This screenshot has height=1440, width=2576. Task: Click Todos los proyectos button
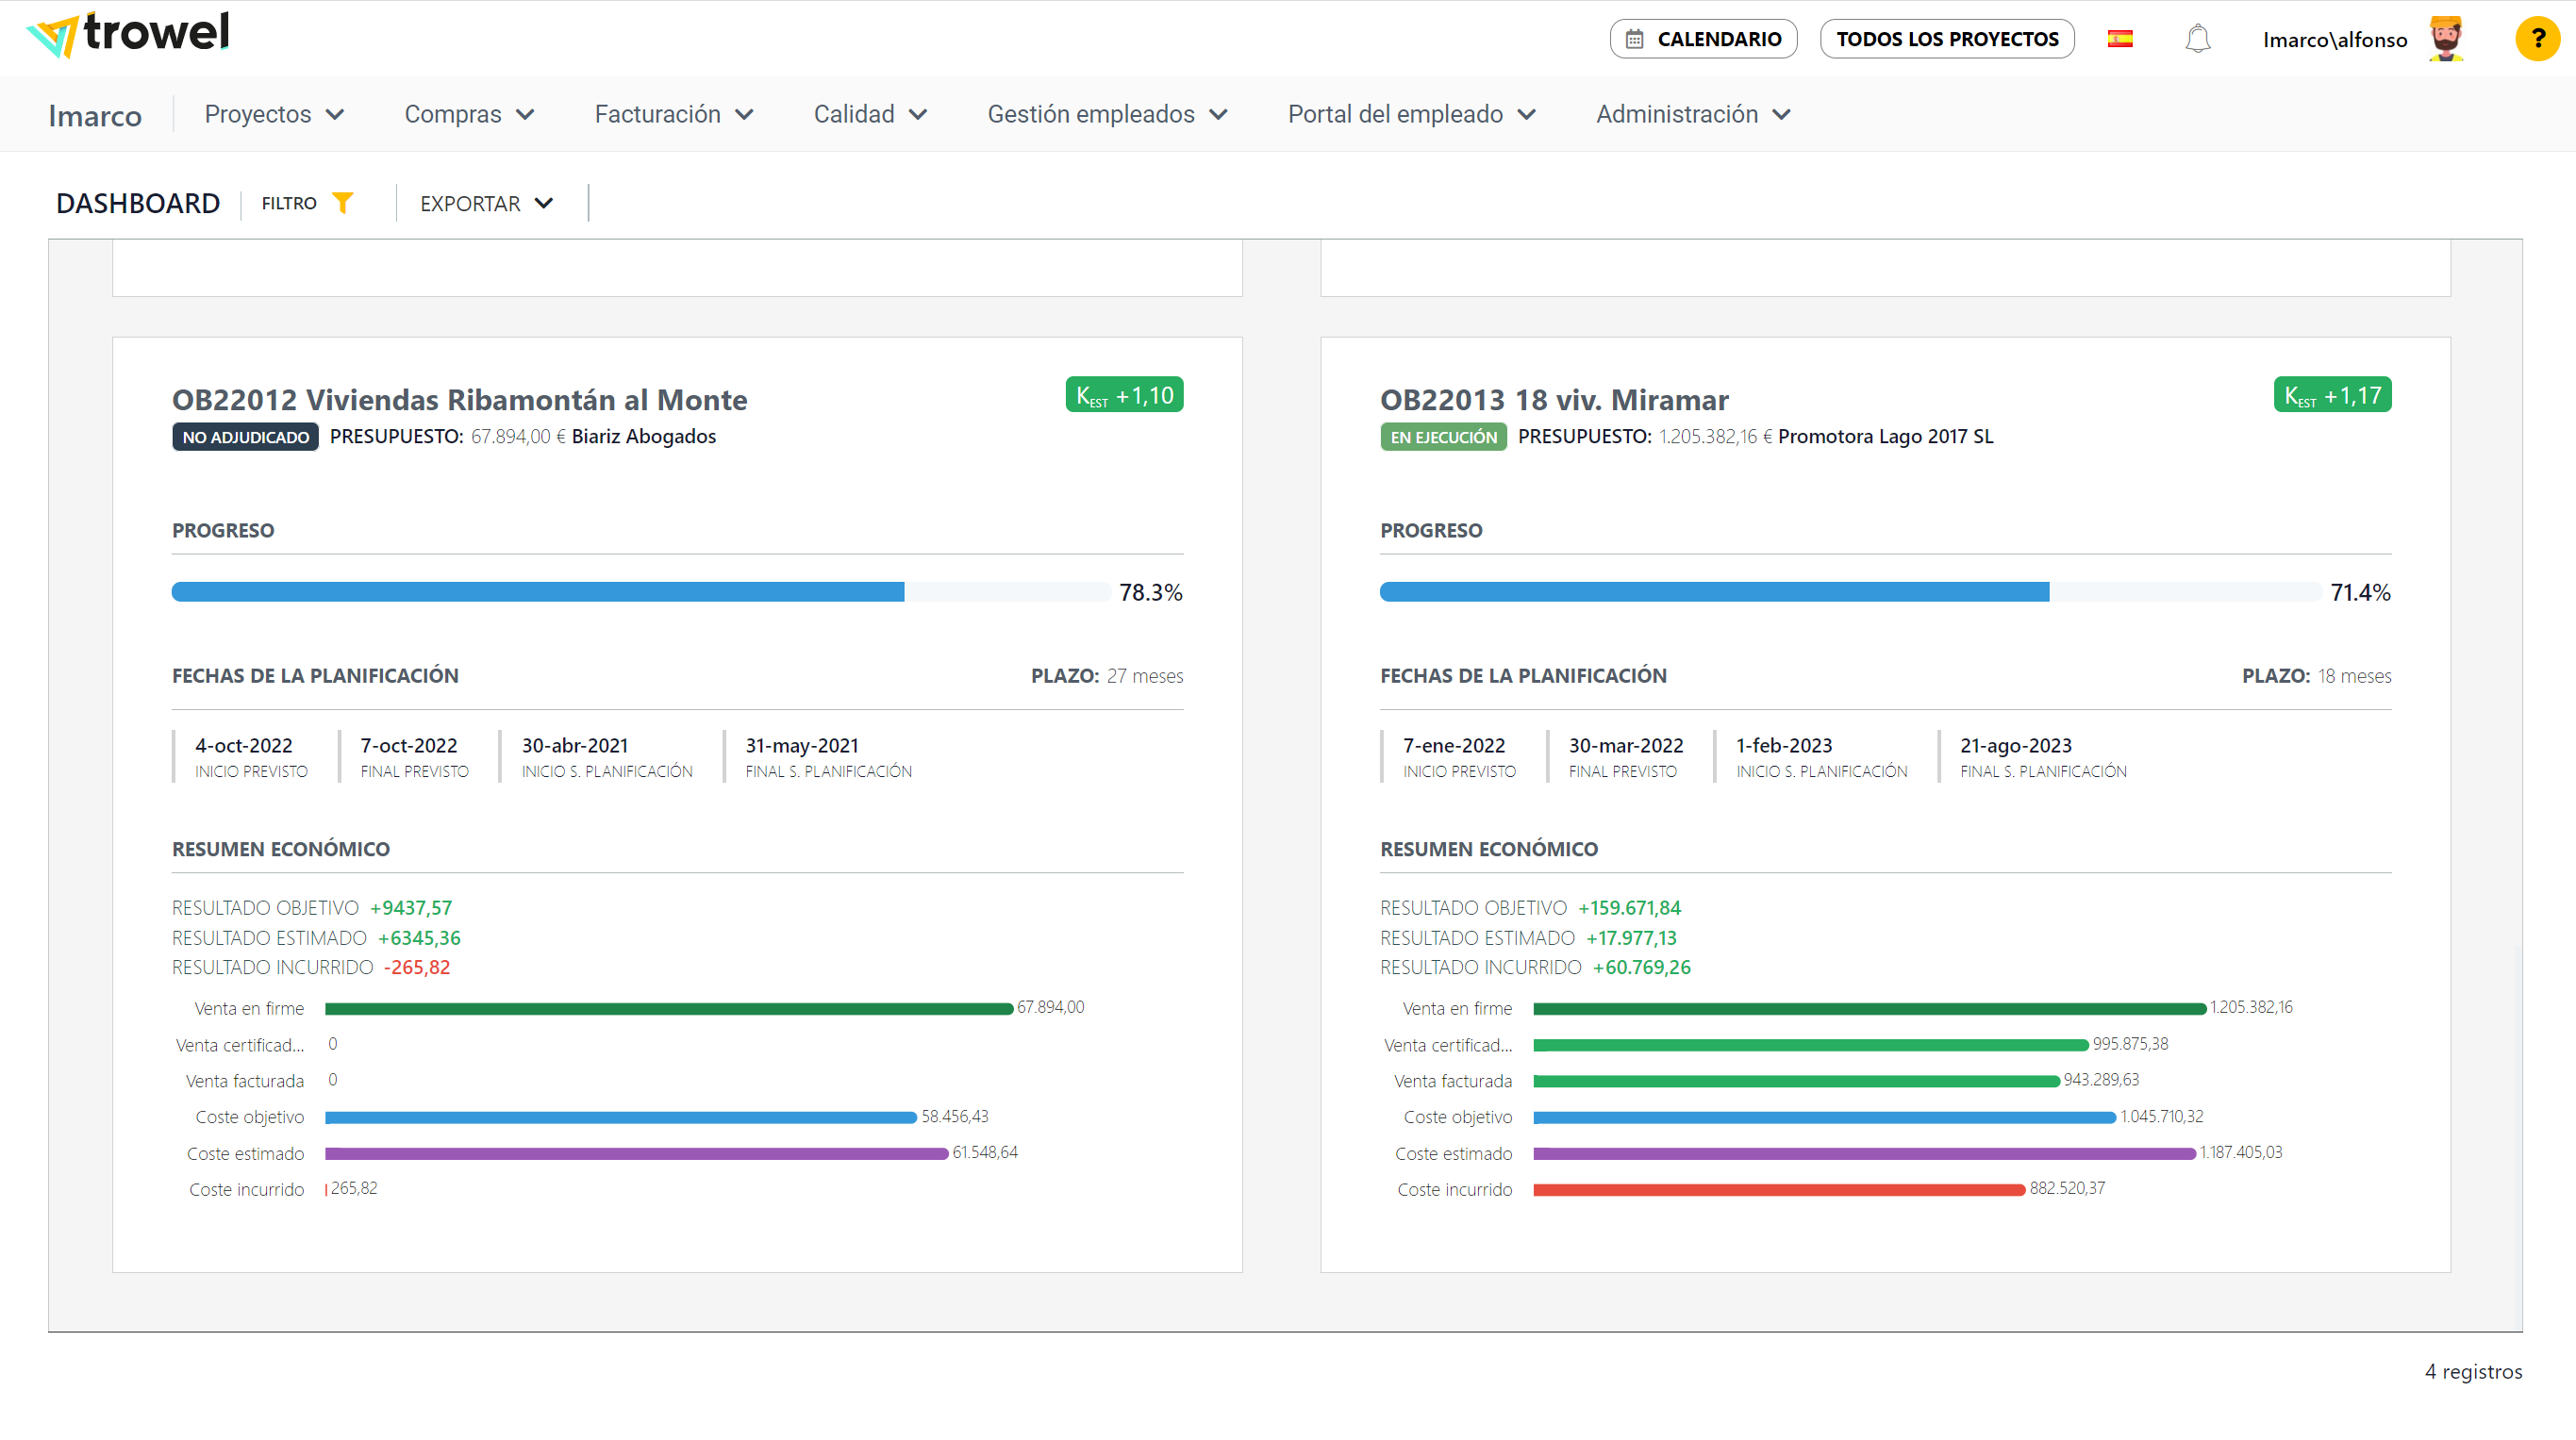[x=1946, y=39]
